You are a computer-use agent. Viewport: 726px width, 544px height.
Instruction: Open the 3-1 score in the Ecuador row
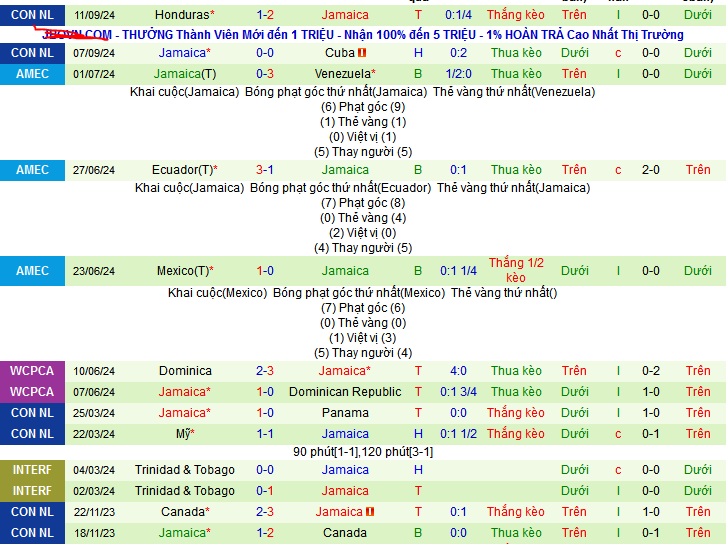coord(265,170)
